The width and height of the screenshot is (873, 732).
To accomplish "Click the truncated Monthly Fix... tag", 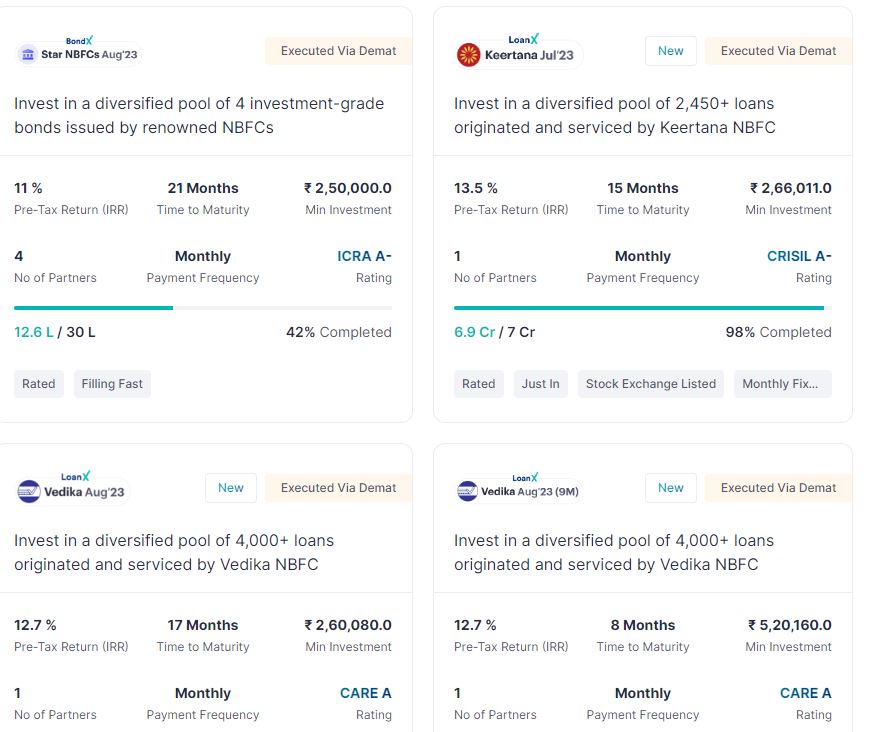I will point(782,384).
